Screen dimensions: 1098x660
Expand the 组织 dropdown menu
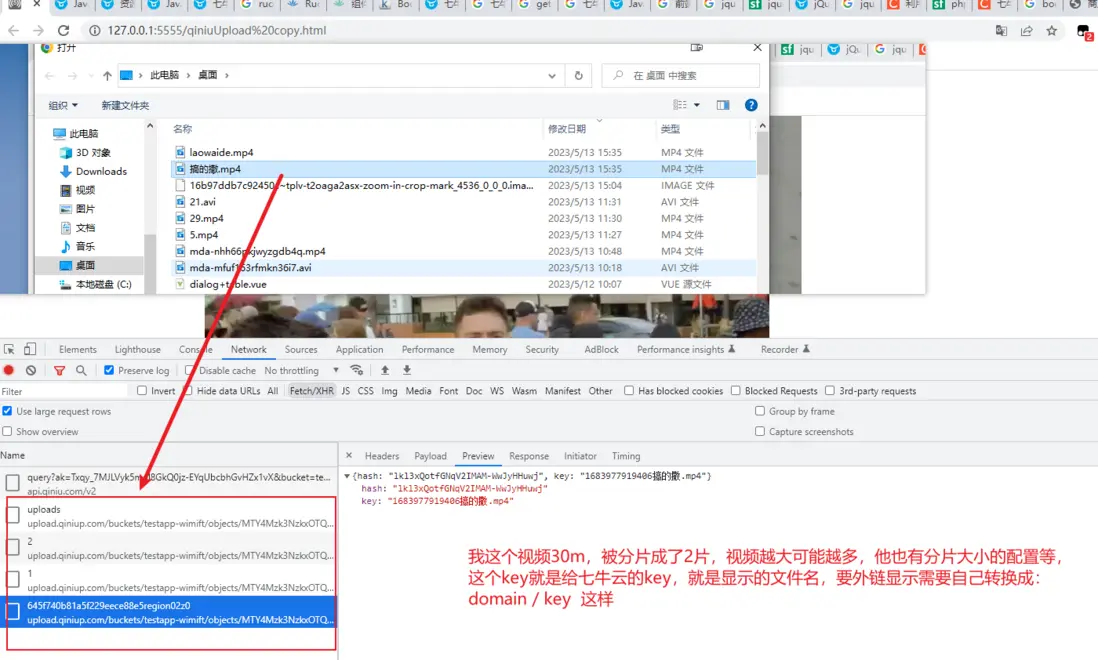click(x=63, y=106)
